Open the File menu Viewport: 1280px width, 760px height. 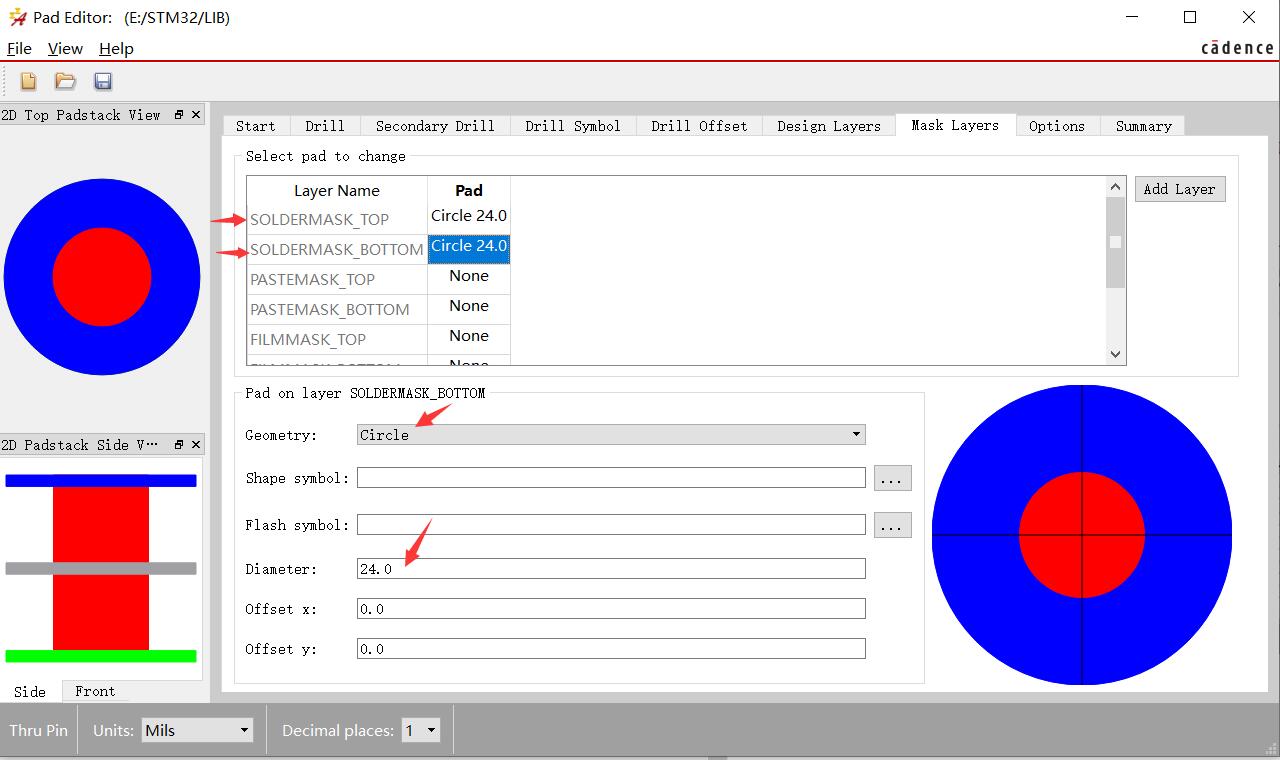tap(18, 48)
